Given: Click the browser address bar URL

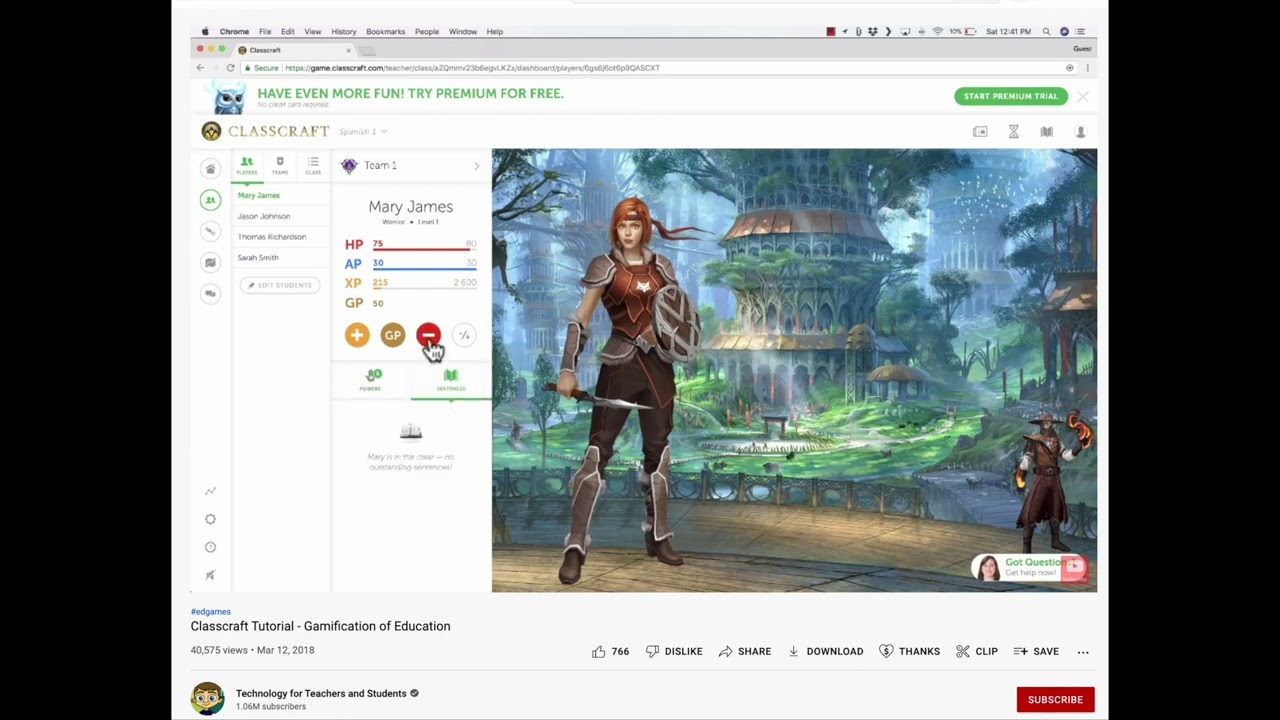Looking at the screenshot, I should [472, 68].
